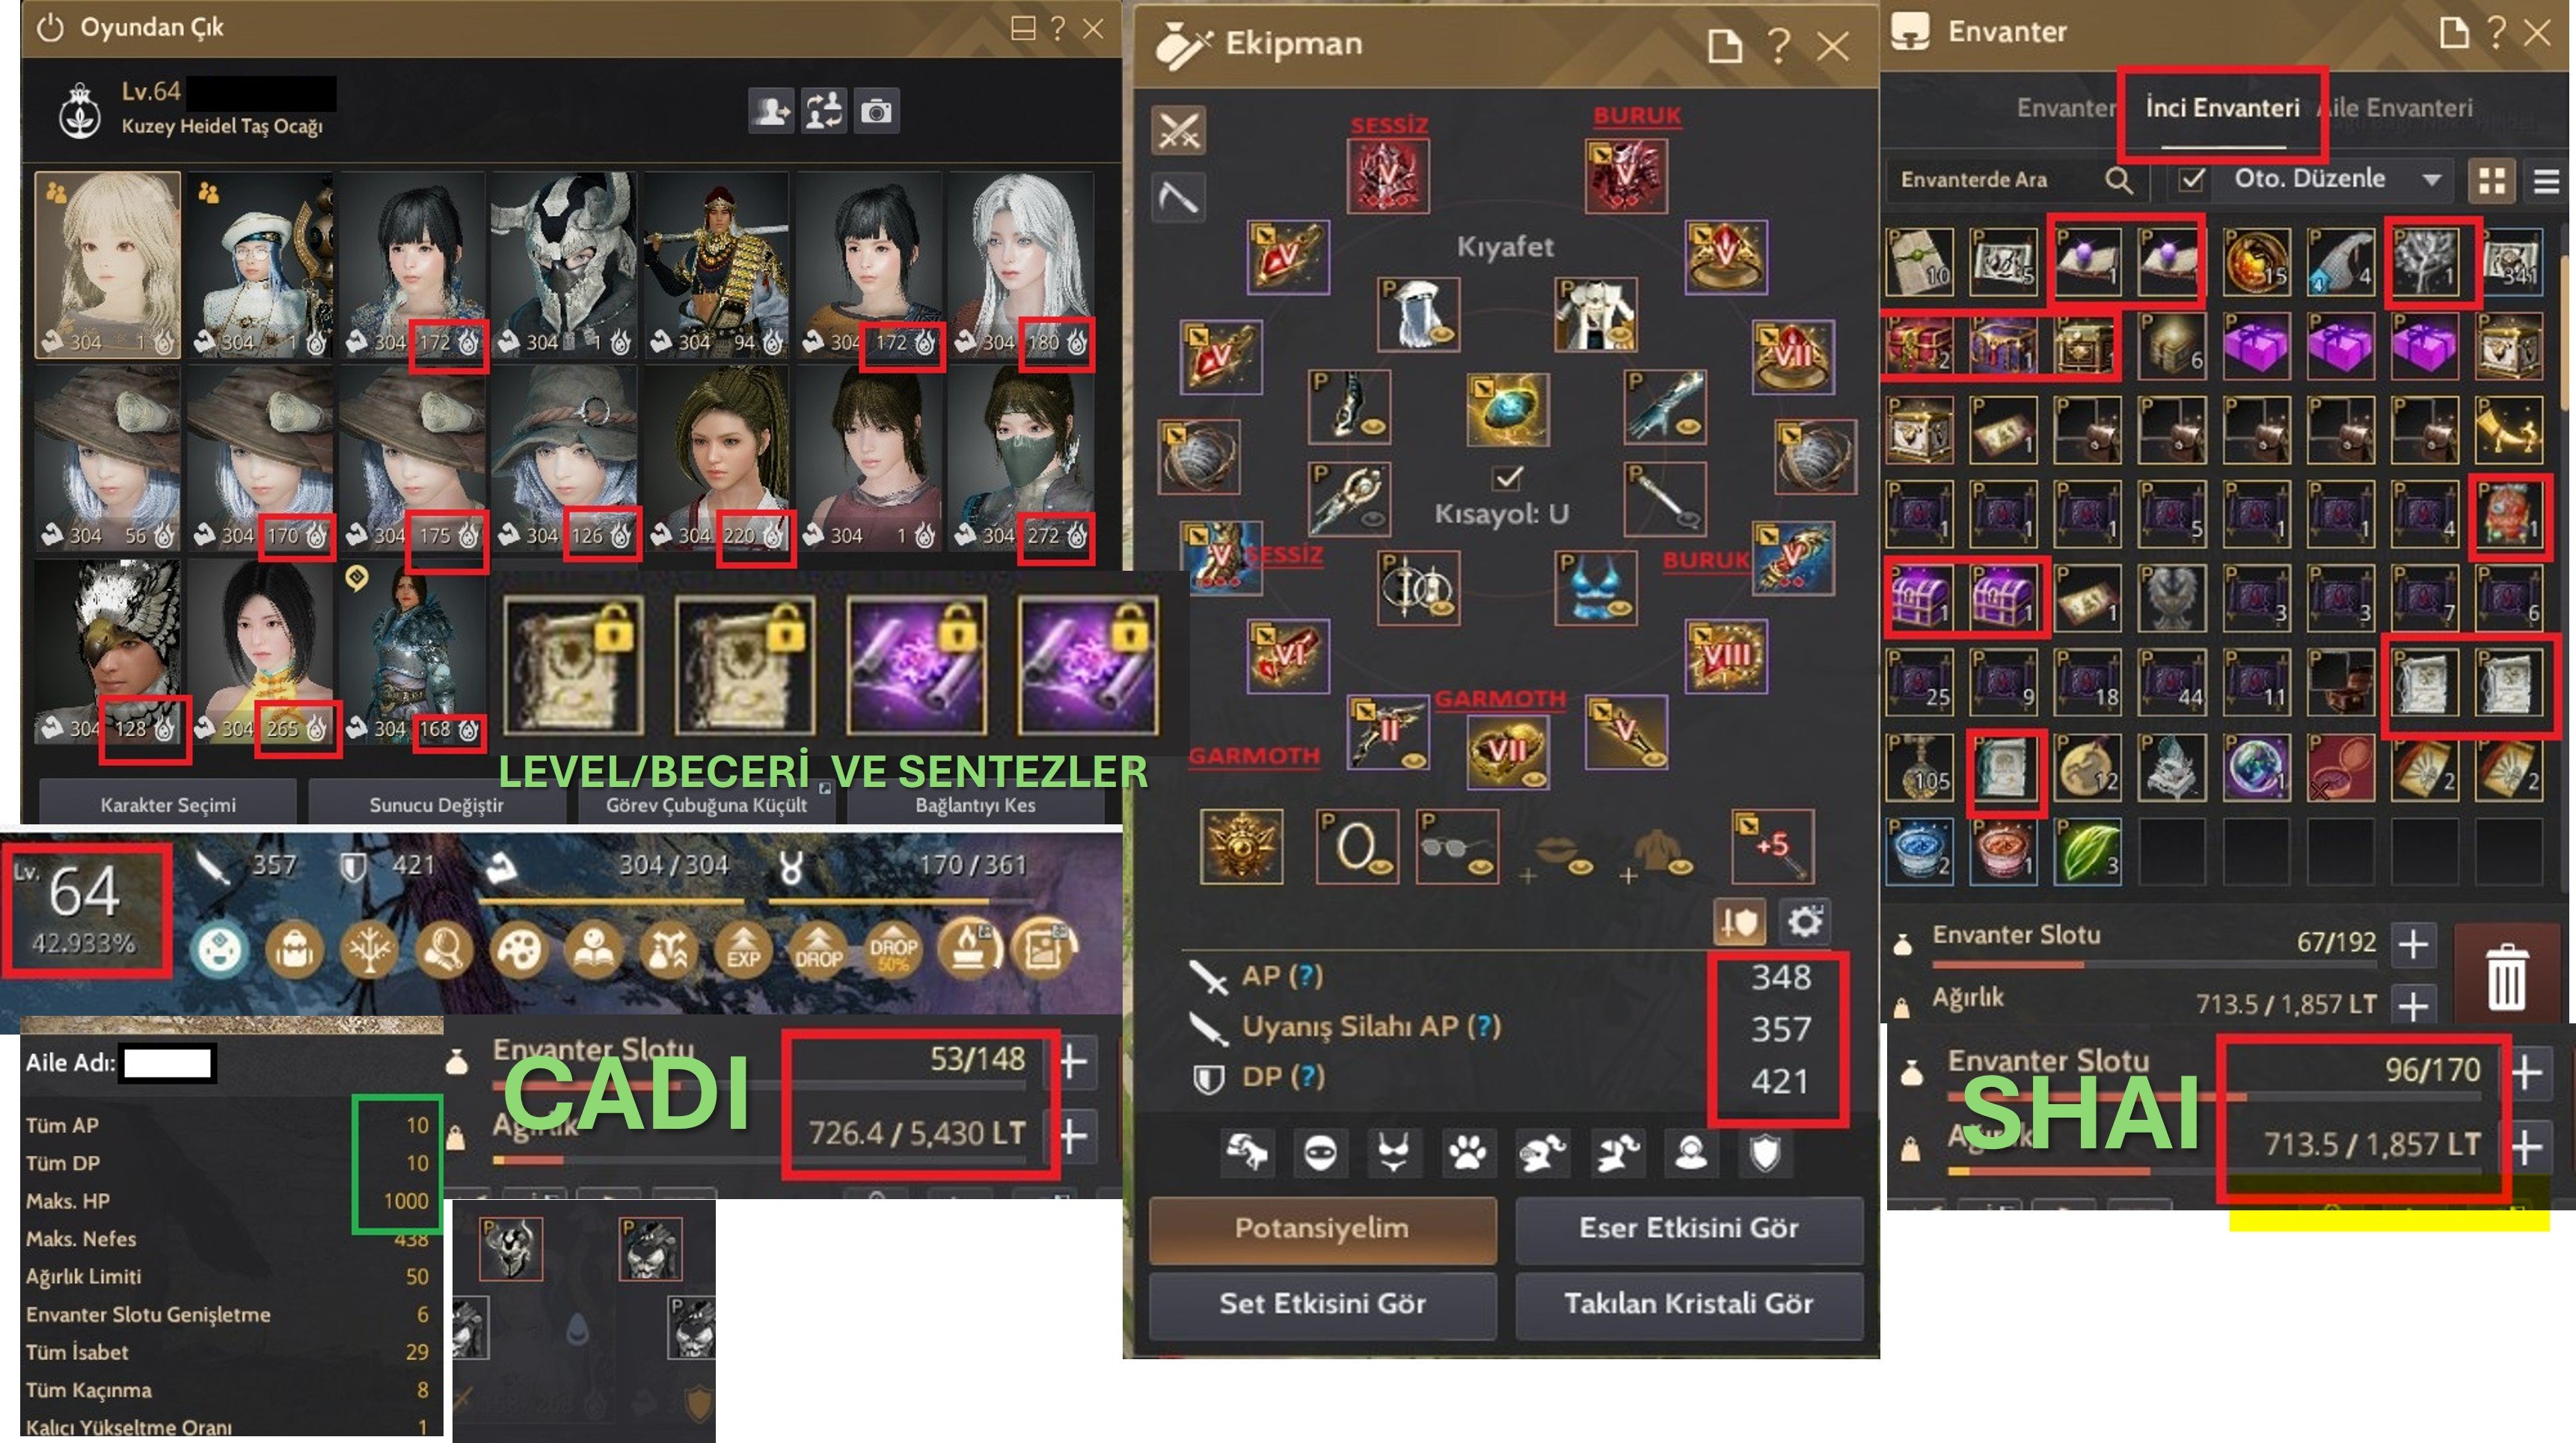Switch inventory to list view icon
This screenshot has height=1443, width=2576.
click(2545, 181)
